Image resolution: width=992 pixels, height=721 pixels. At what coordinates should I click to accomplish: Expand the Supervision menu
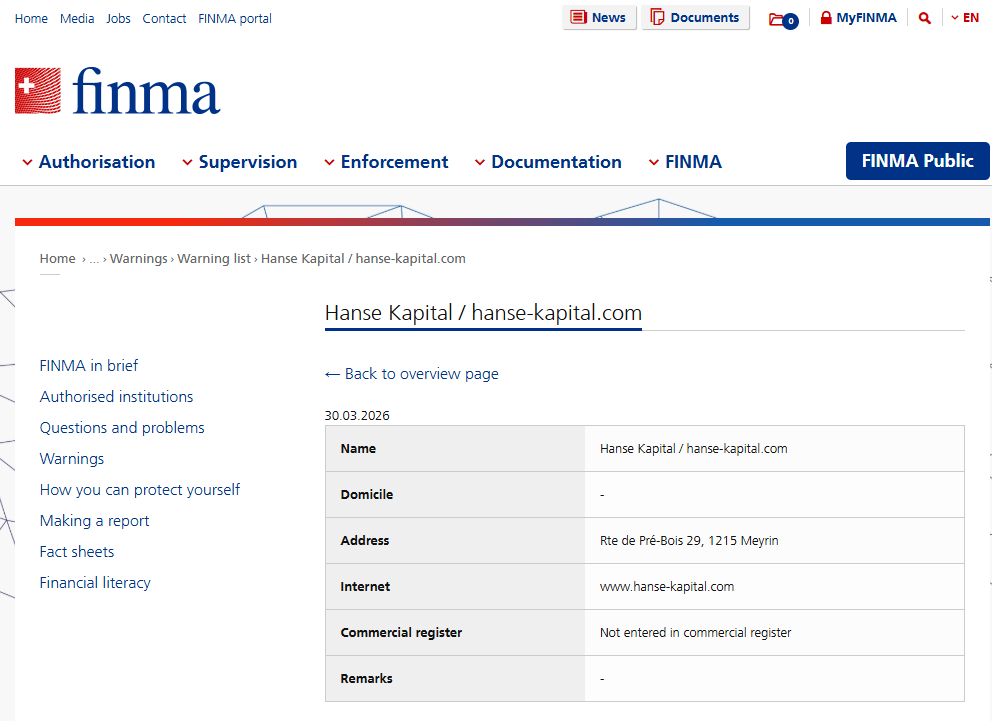tap(240, 162)
